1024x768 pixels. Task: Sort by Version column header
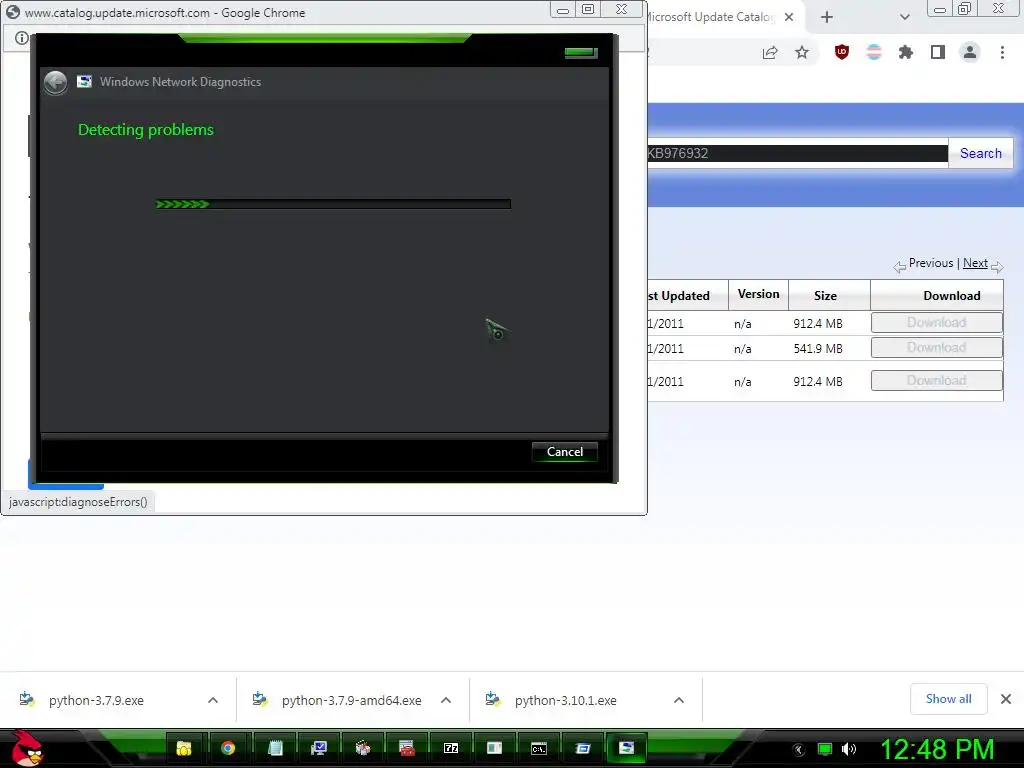(758, 294)
